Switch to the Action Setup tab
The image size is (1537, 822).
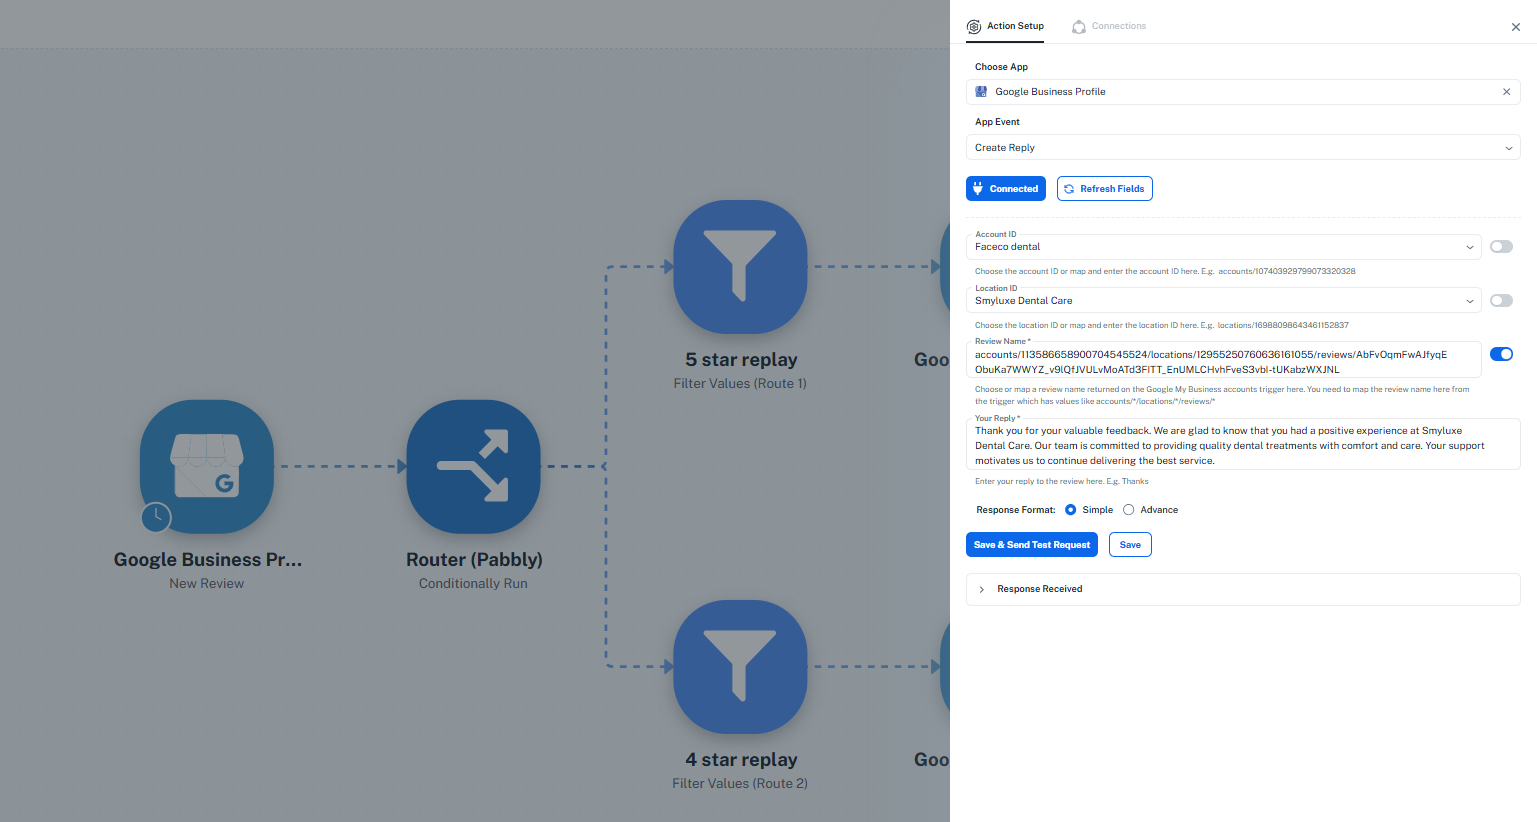(1006, 27)
